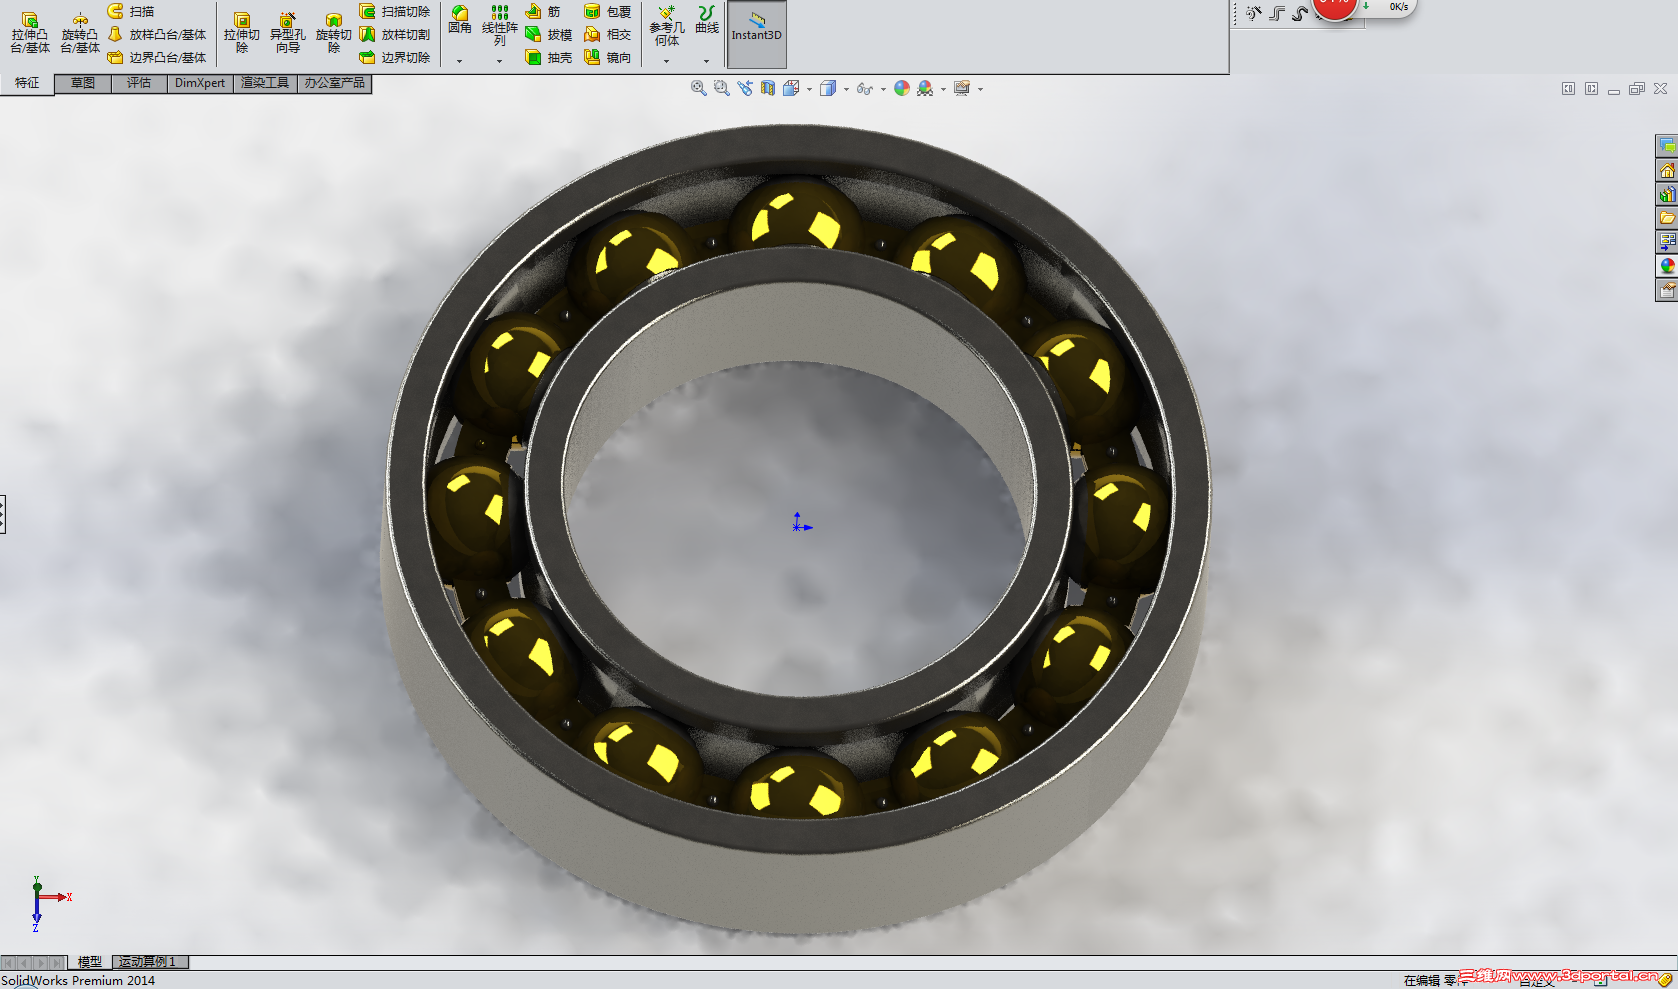Open the view orientation dropdown arrow
This screenshot has height=989, width=1678.
click(809, 89)
